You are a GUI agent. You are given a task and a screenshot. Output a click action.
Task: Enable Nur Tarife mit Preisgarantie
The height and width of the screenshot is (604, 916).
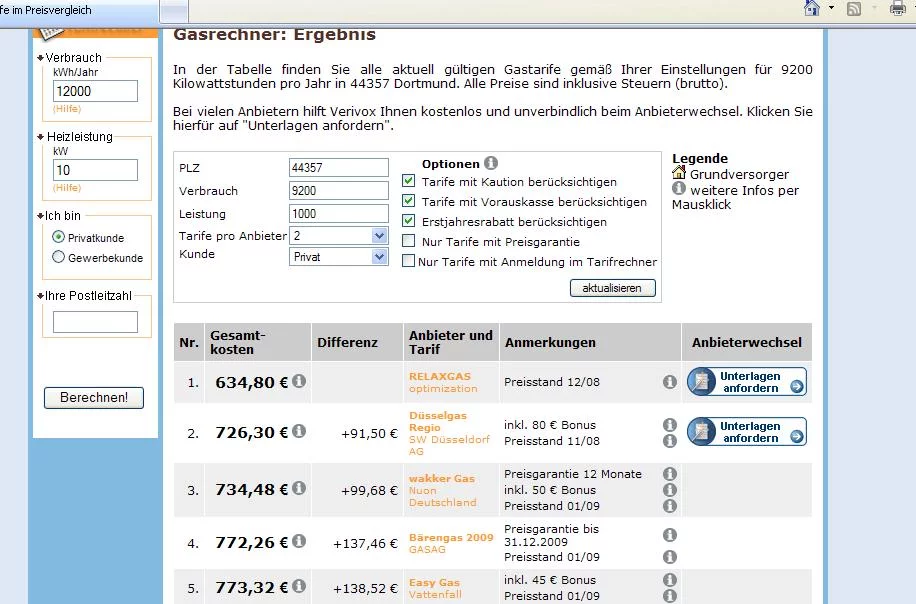click(409, 241)
